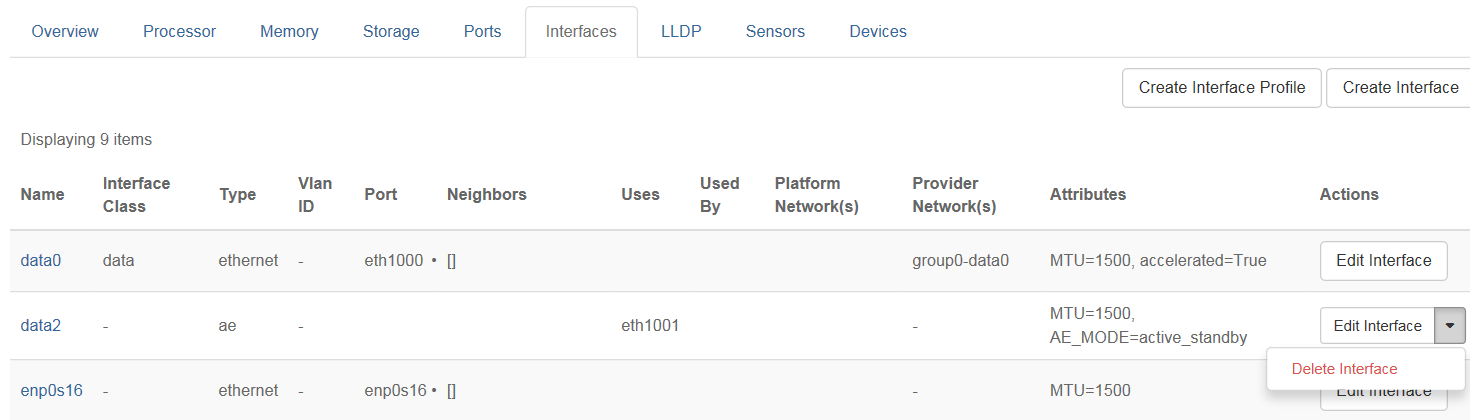The image size is (1470, 420).
Task: Click the Attributes column header
Action: [x=1087, y=195]
